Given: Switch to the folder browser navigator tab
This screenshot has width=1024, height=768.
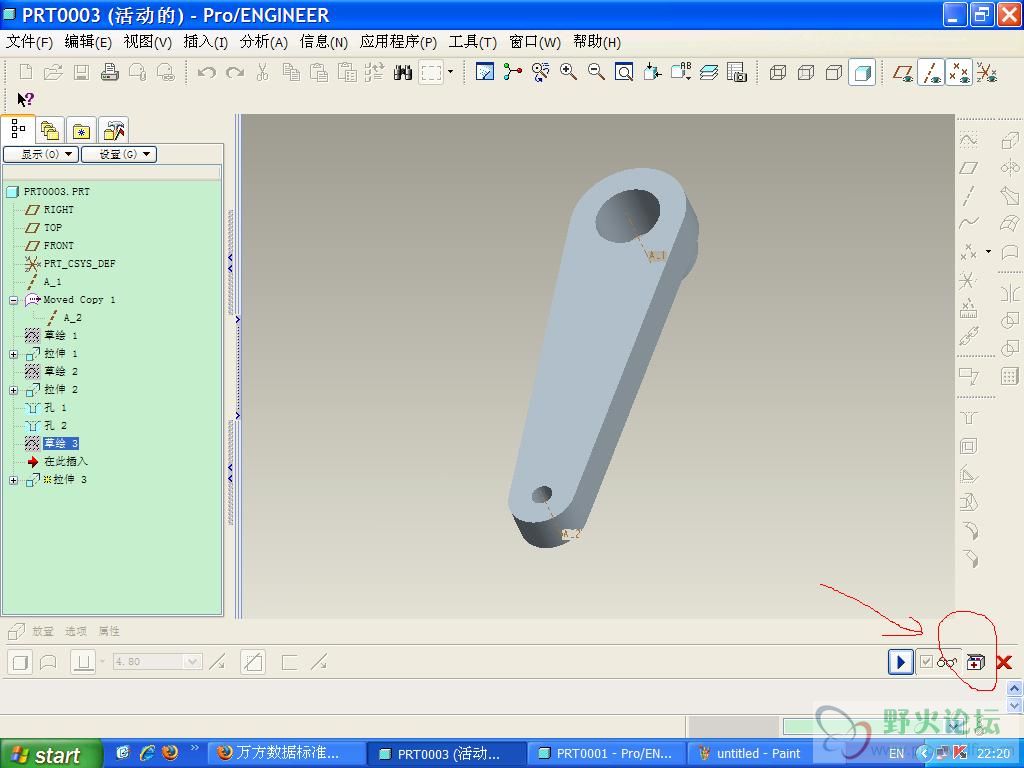Looking at the screenshot, I should coord(49,130).
